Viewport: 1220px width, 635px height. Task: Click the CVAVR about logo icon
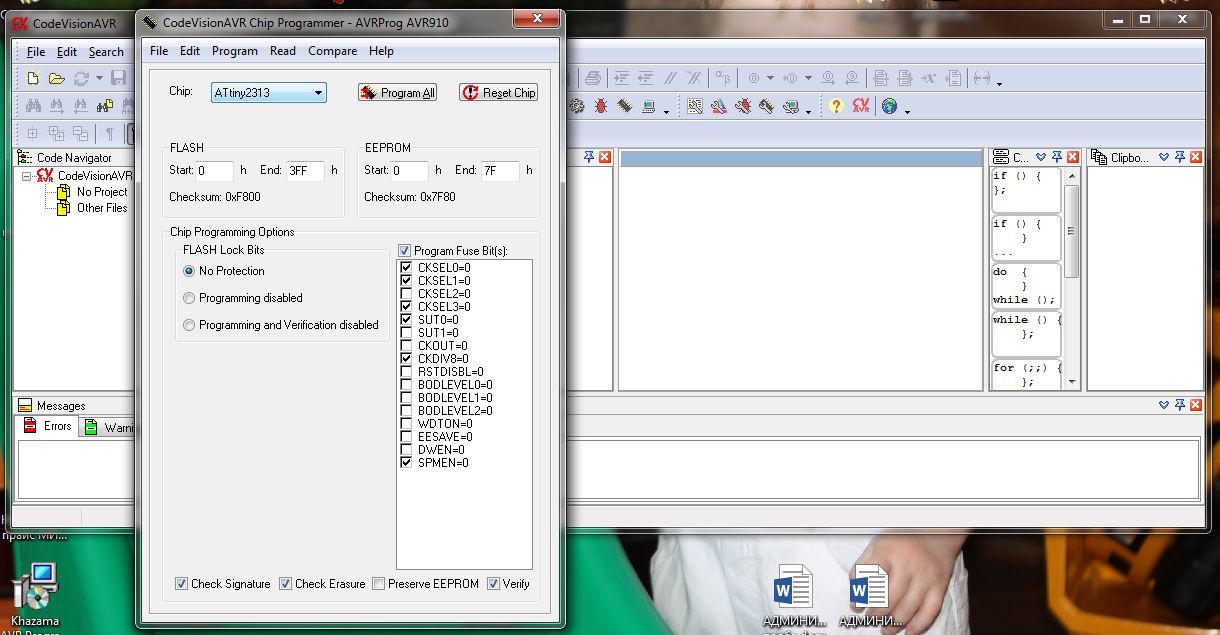tap(861, 106)
